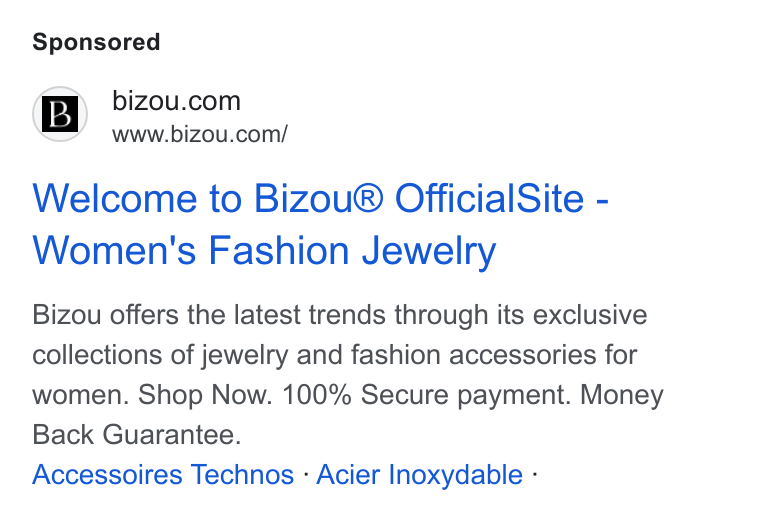Click the 'Money Back Guarantee' text

point(348,415)
